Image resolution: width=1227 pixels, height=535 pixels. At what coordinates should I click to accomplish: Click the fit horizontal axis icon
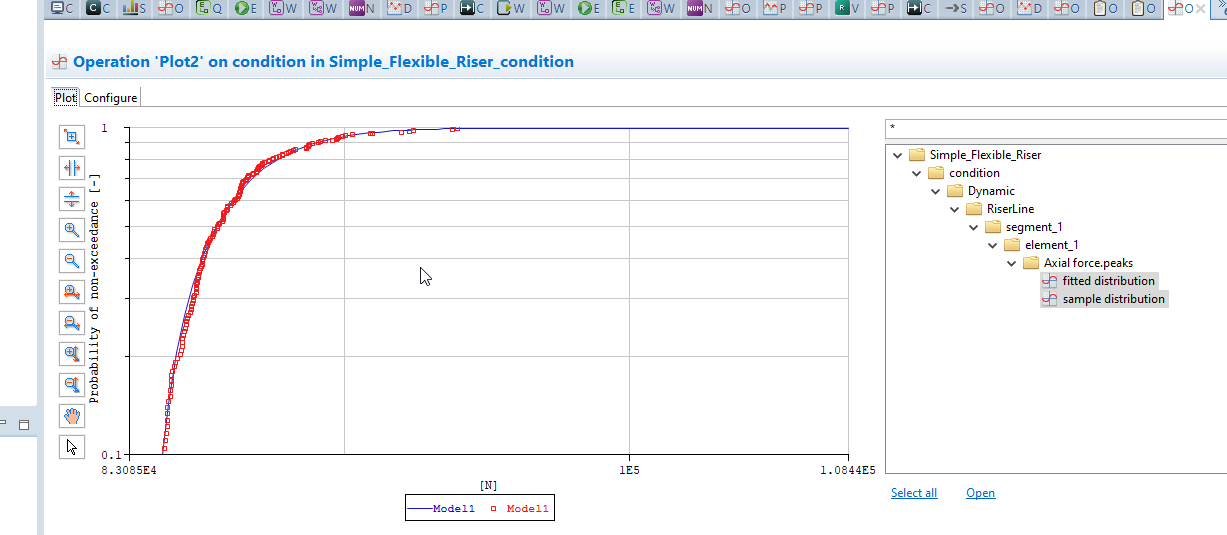tap(71, 168)
